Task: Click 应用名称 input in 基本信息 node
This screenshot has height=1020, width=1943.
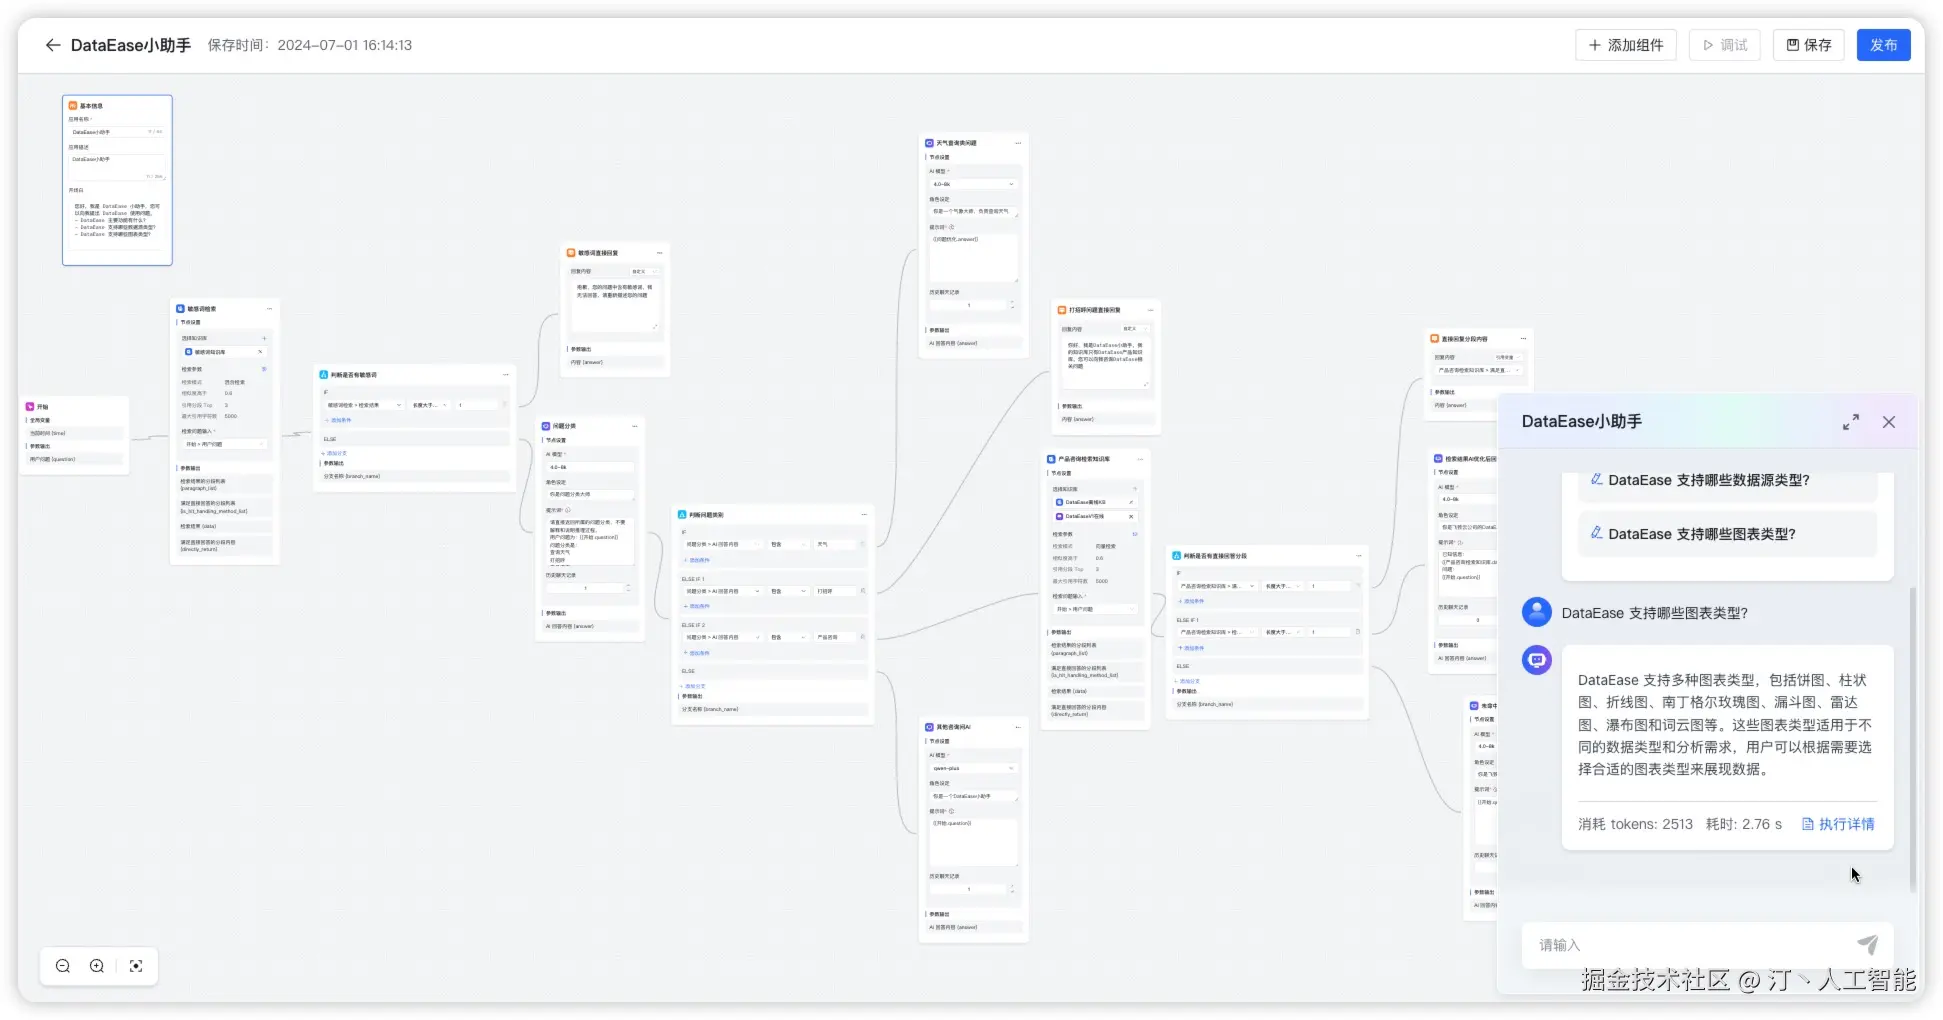Action: pos(116,132)
